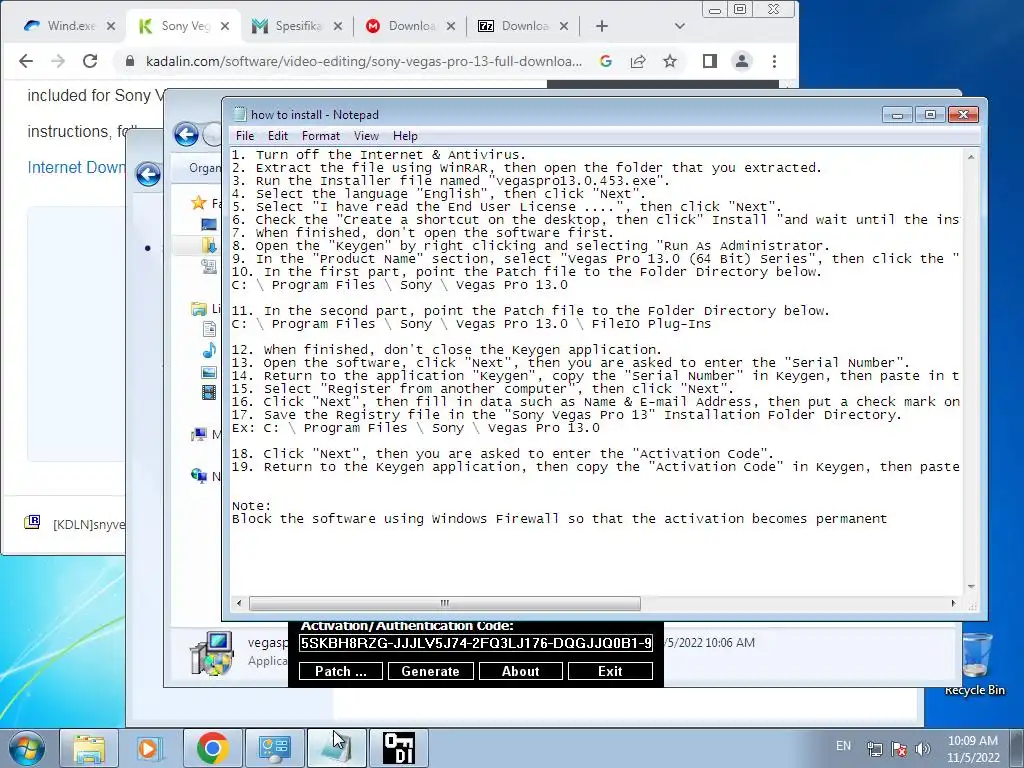Click the About button in keygen

pyautogui.click(x=520, y=671)
